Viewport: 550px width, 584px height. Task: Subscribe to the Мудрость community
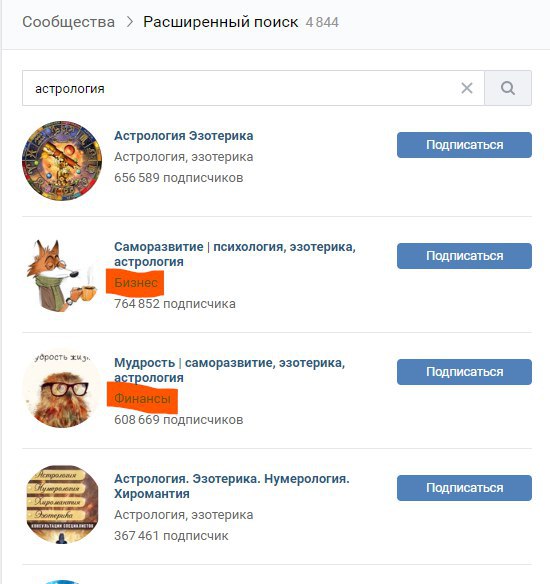[464, 372]
